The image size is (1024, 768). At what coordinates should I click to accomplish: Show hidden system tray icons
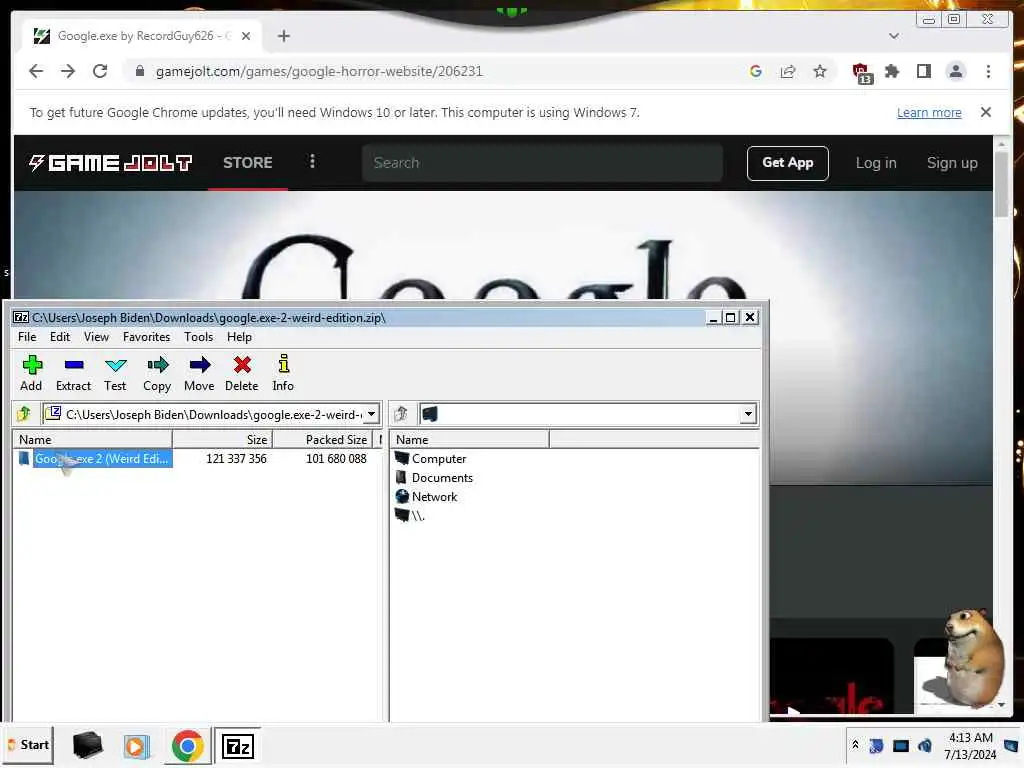[855, 745]
